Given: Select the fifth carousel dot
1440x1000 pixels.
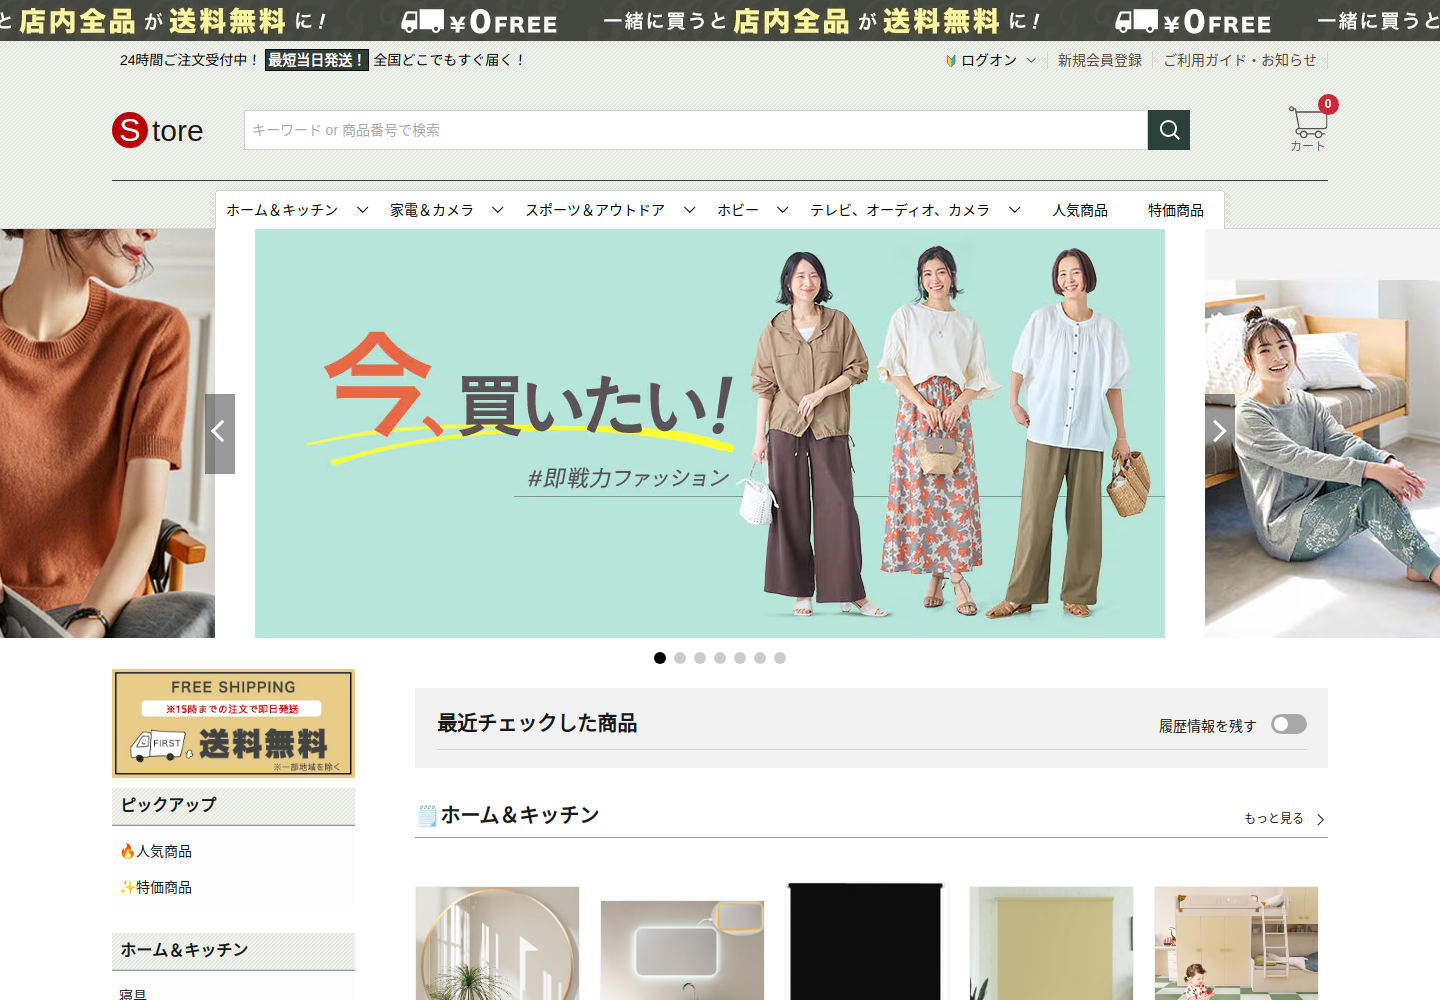Looking at the screenshot, I should [x=740, y=658].
